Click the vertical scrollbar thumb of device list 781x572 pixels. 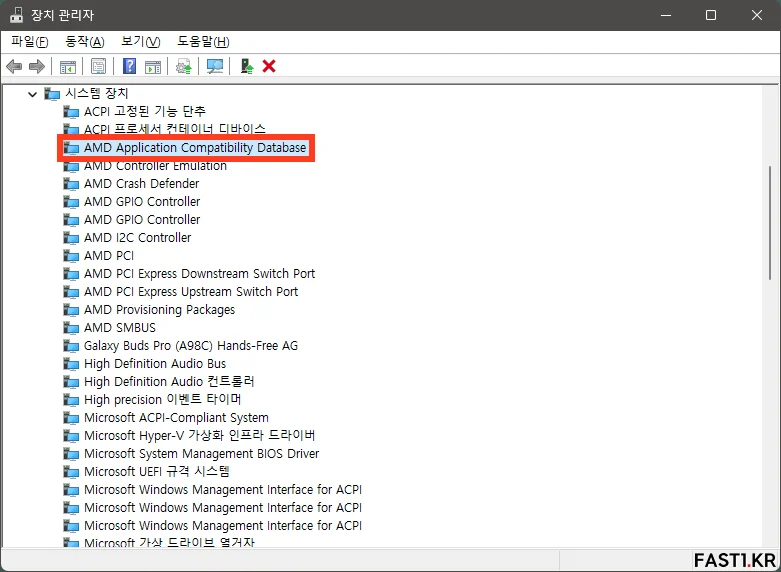click(x=771, y=223)
